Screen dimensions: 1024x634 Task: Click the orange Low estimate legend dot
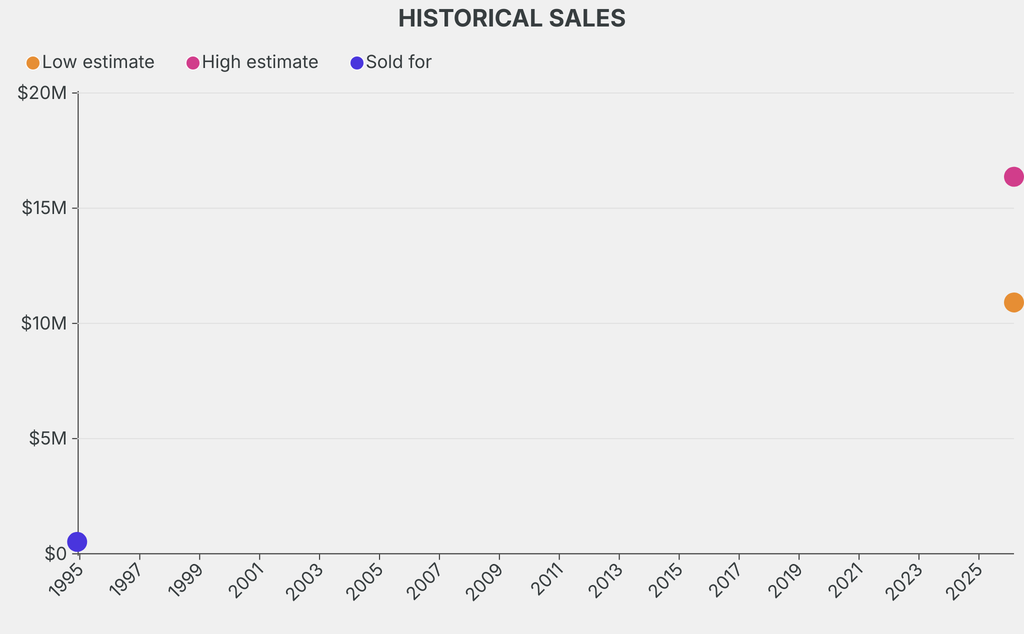click(33, 63)
